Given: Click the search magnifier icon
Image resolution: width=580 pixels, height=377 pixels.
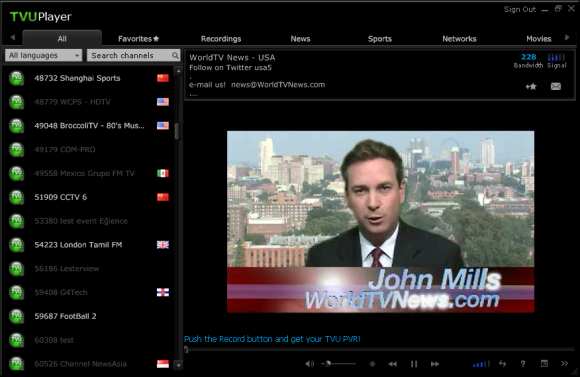Looking at the screenshot, I should tap(175, 55).
